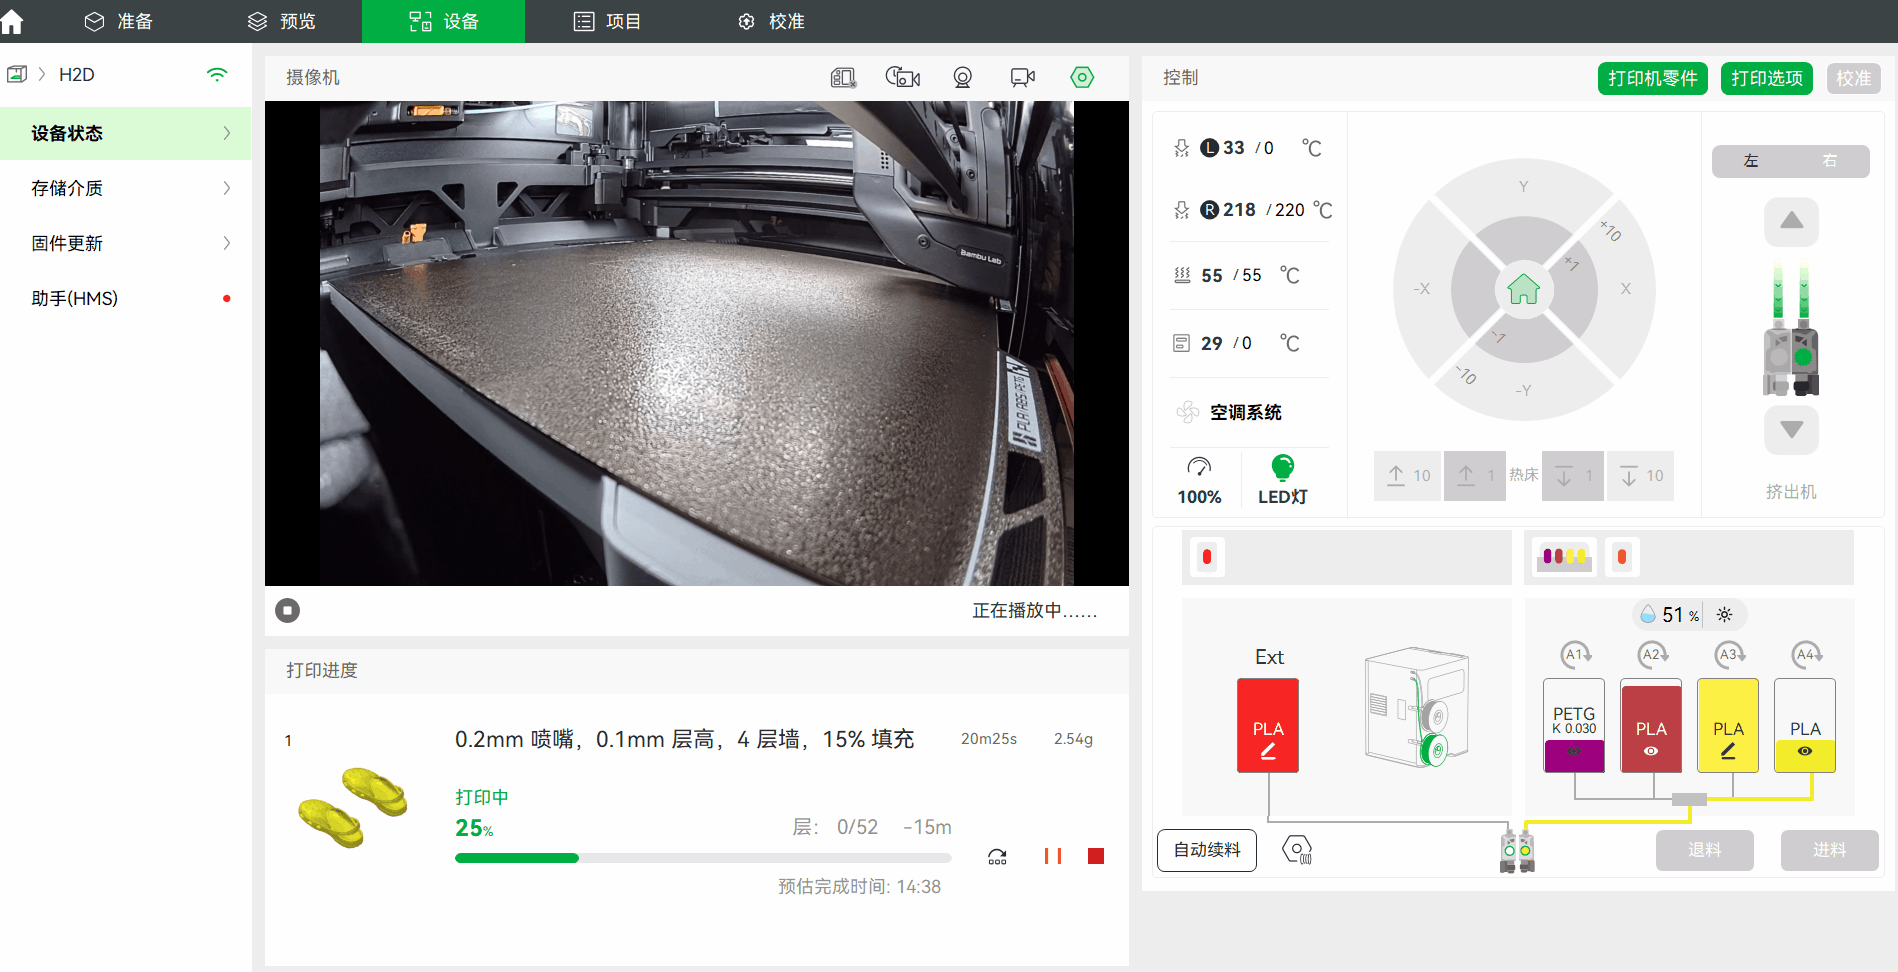Click extruder extrude down arrow
Screen dimensions: 1898x972
coord(1791,429)
